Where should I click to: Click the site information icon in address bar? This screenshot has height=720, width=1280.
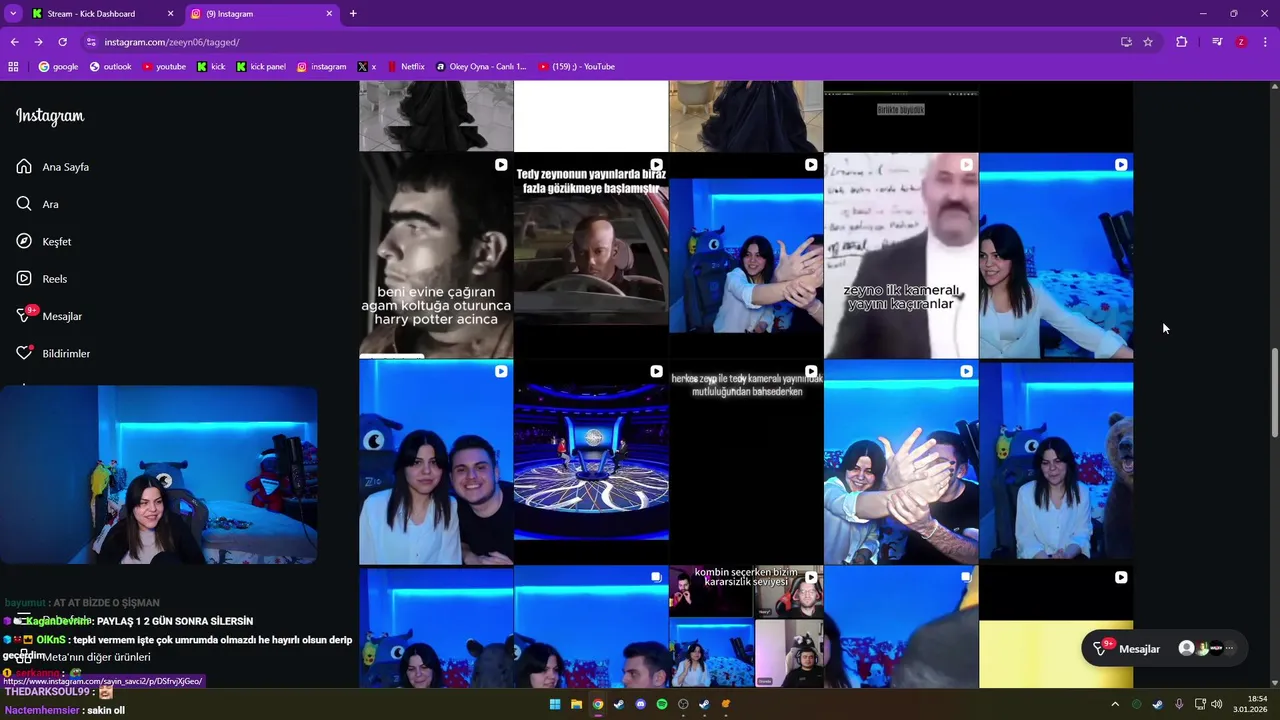[x=91, y=42]
